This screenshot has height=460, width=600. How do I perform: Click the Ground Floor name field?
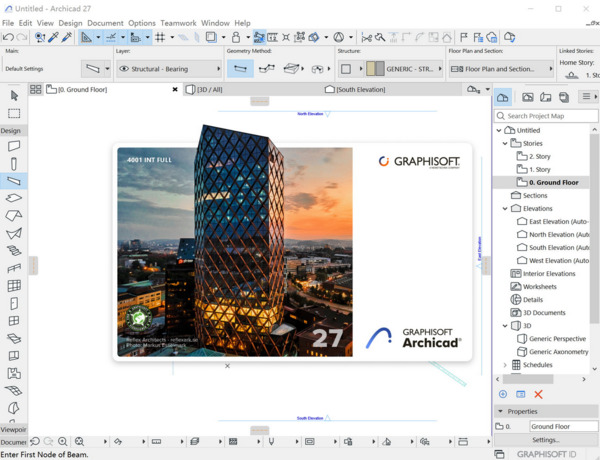563,426
